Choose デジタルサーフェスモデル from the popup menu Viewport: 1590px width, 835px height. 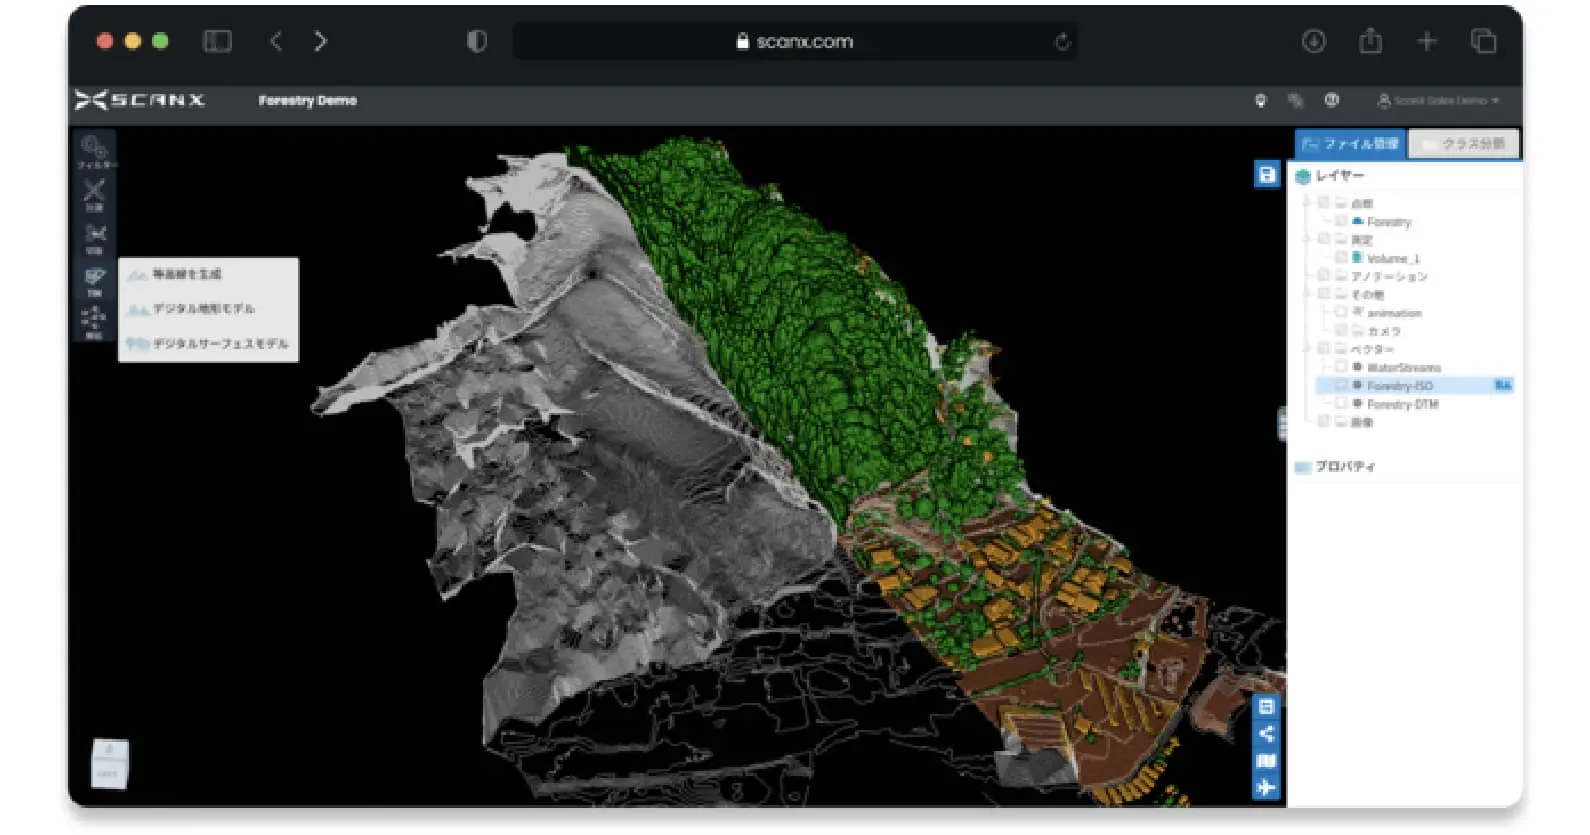point(208,344)
